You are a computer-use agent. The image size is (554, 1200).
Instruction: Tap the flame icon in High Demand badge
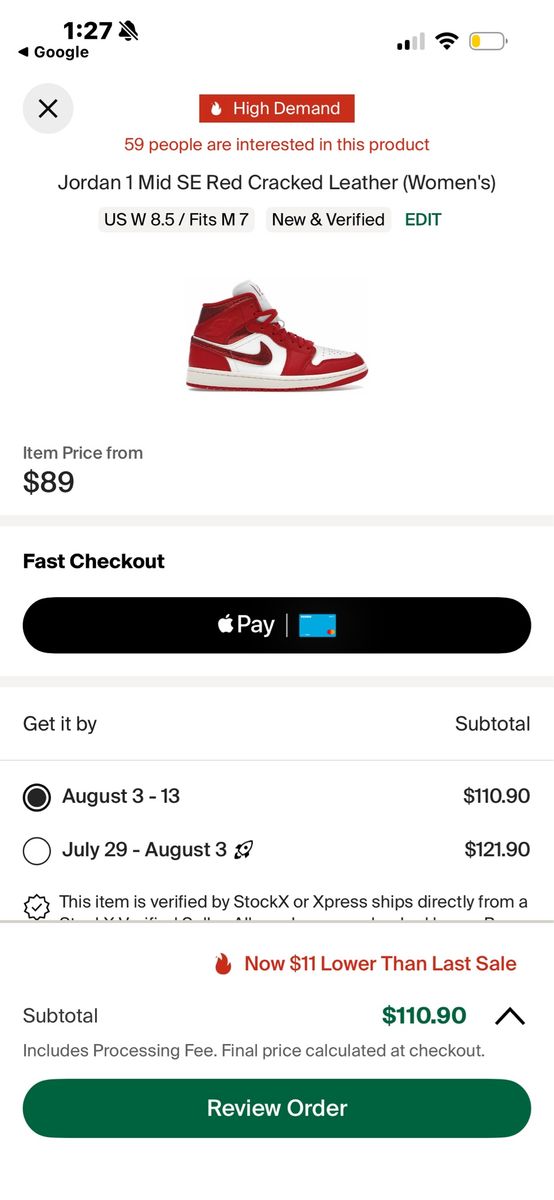pos(216,109)
